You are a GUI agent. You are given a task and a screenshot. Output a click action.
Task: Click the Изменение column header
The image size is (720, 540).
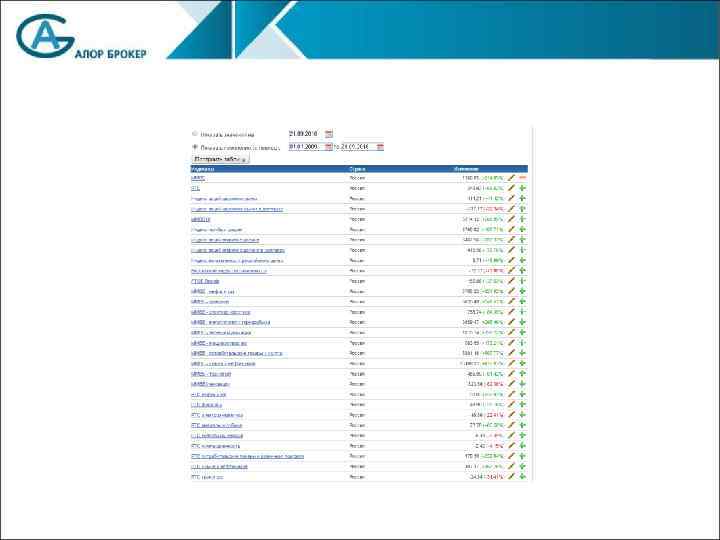(466, 169)
